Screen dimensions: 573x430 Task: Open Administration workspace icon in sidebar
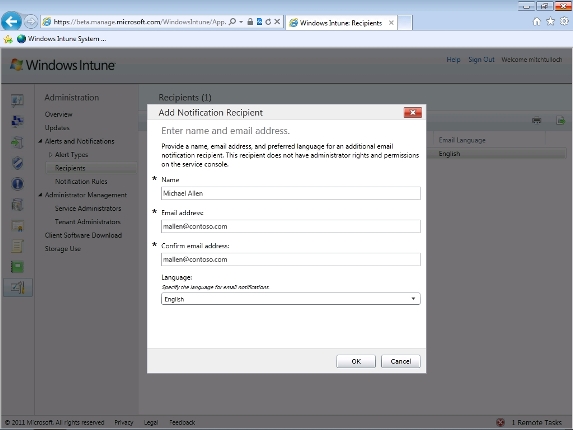18,288
